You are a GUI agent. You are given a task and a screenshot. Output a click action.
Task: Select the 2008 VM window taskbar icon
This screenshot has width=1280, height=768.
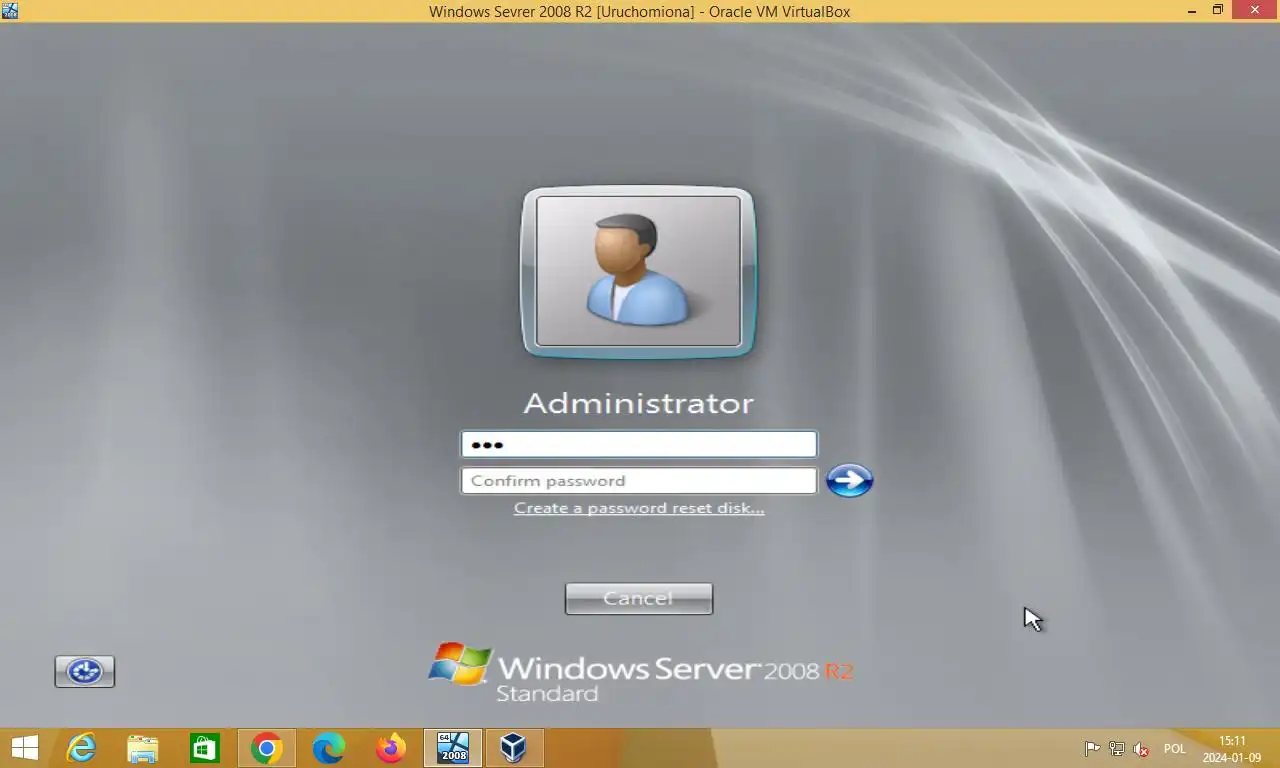pyautogui.click(x=453, y=748)
